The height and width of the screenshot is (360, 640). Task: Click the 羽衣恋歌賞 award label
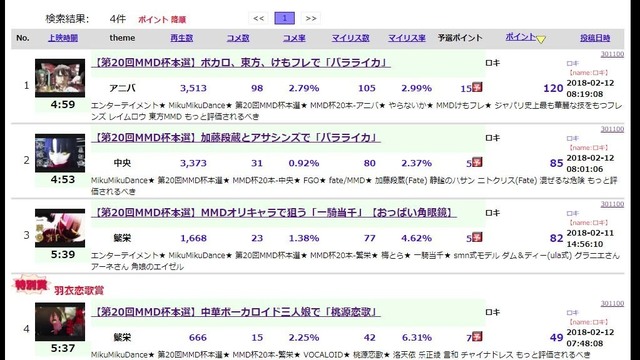pyautogui.click(x=79, y=290)
